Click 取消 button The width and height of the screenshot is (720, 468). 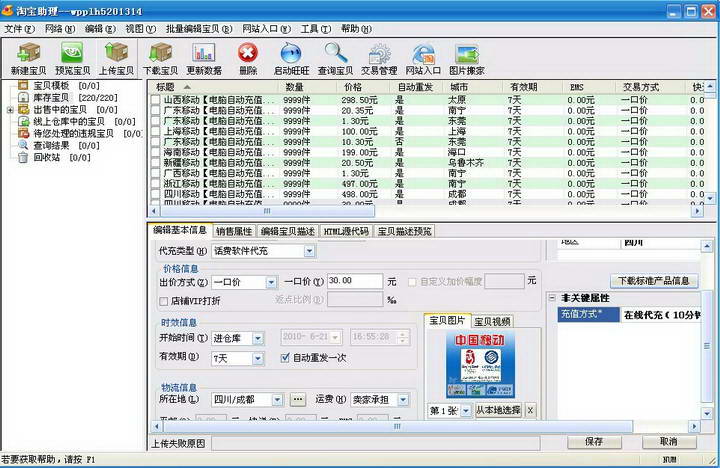[x=669, y=442]
